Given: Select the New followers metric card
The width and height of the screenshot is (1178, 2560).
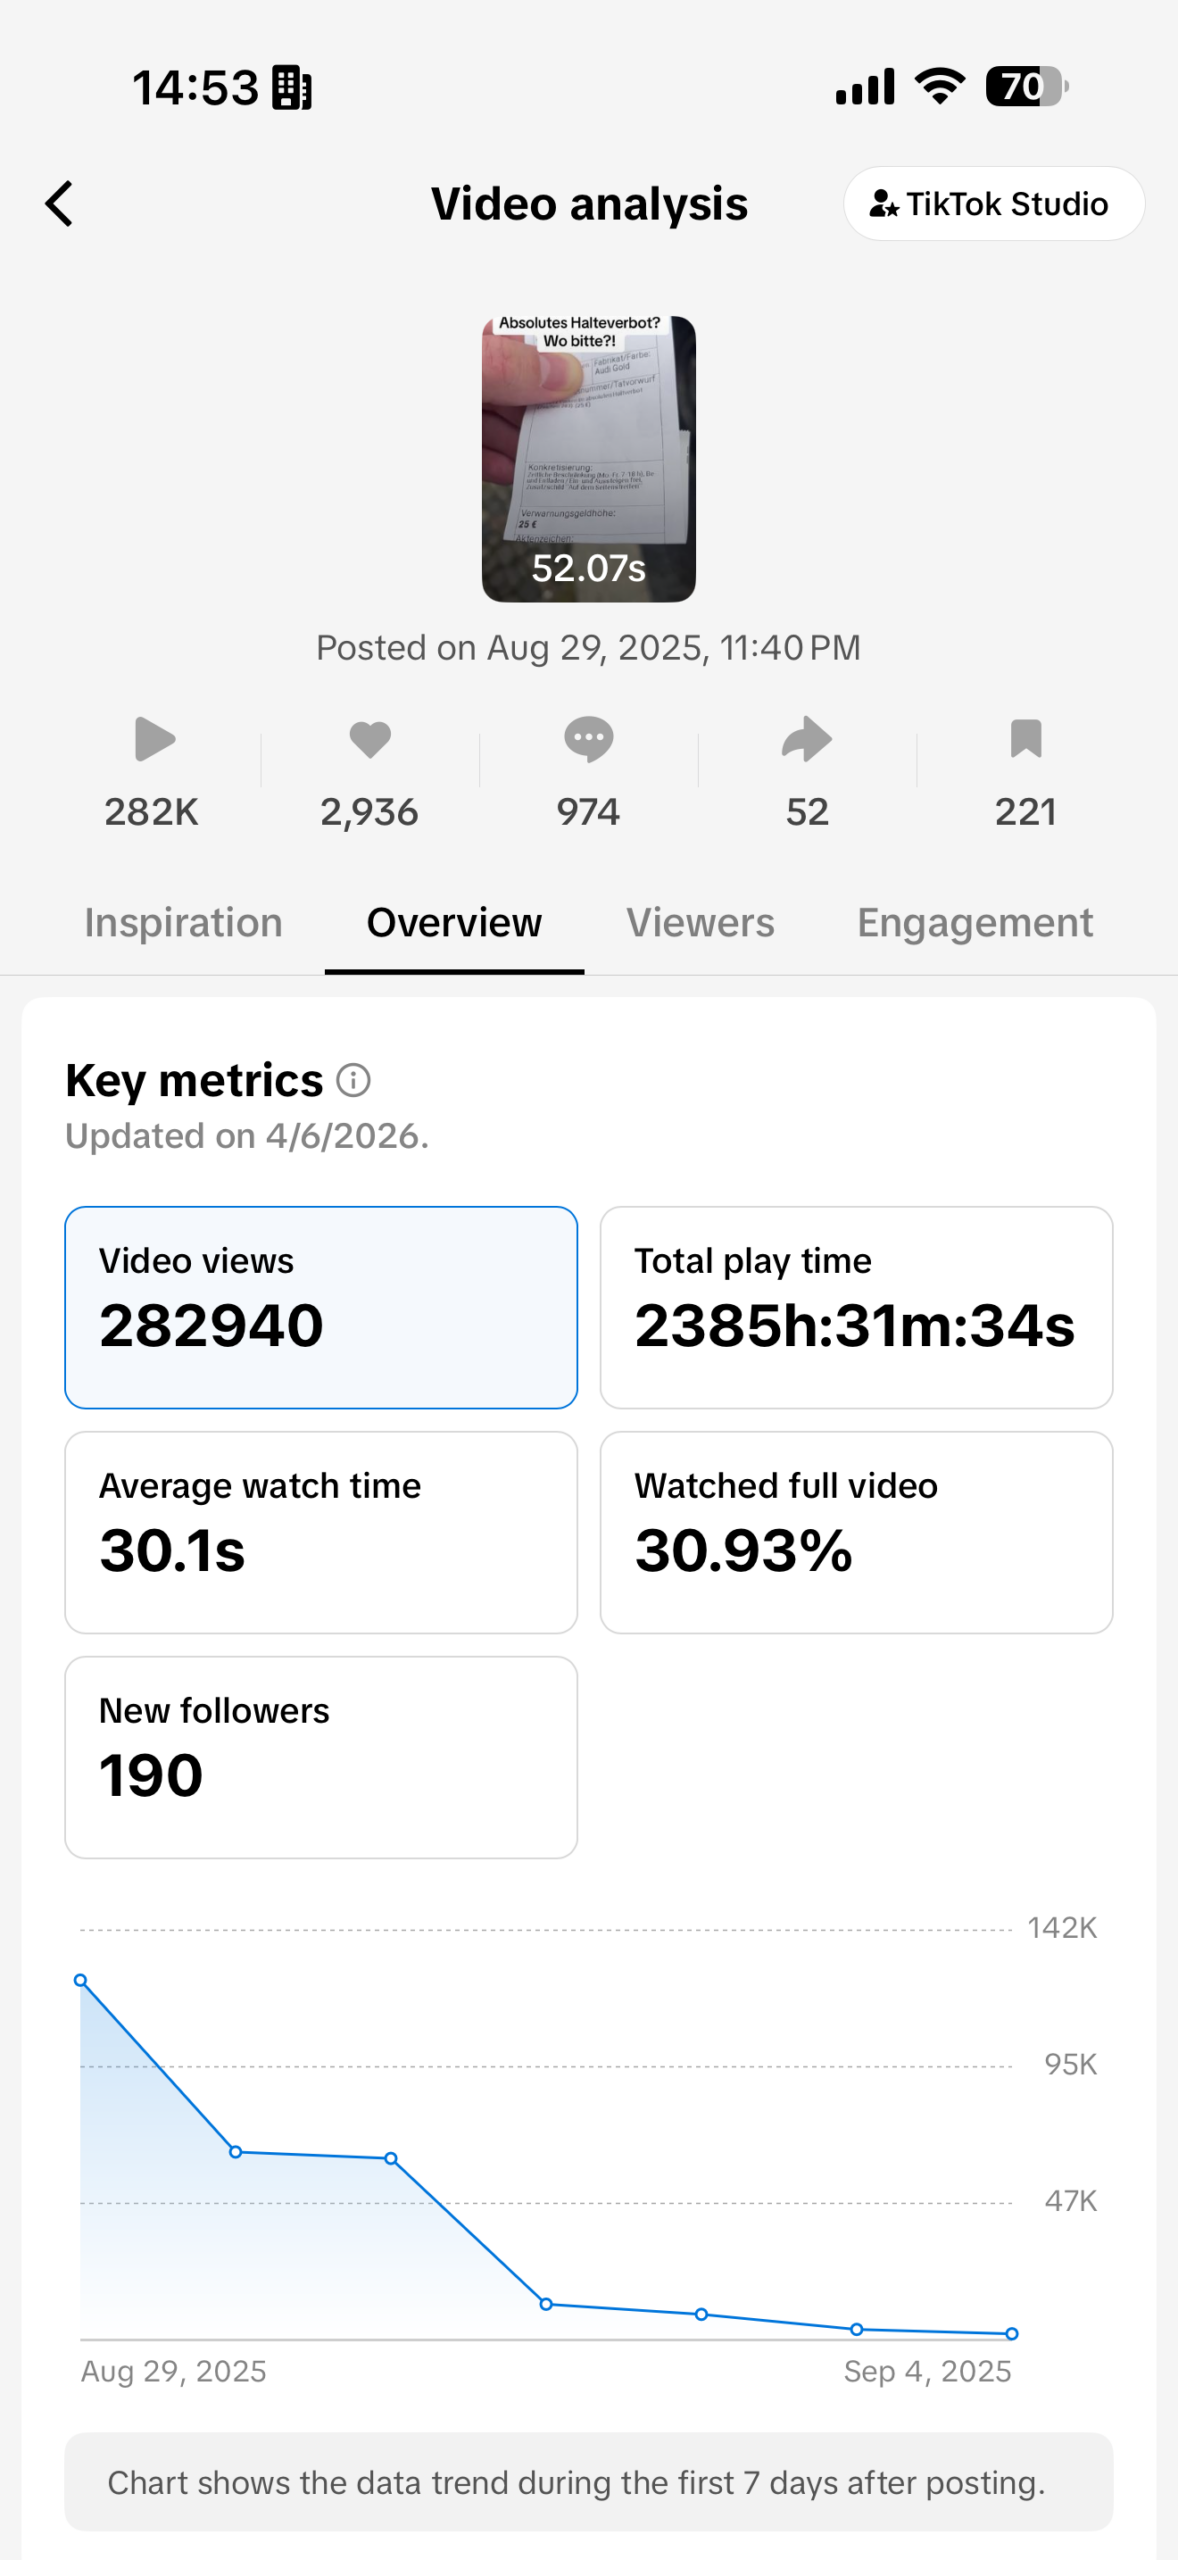Looking at the screenshot, I should click(x=321, y=1757).
